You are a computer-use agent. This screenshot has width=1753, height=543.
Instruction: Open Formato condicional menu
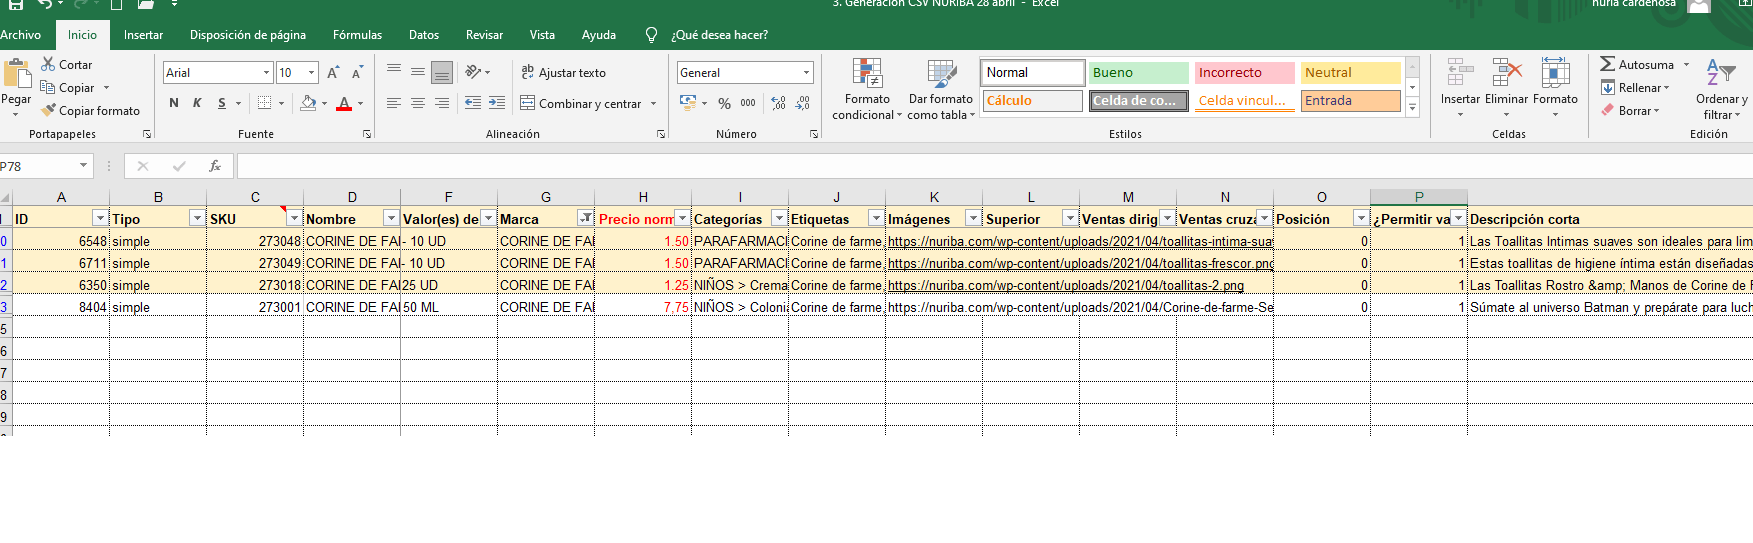pyautogui.click(x=867, y=89)
